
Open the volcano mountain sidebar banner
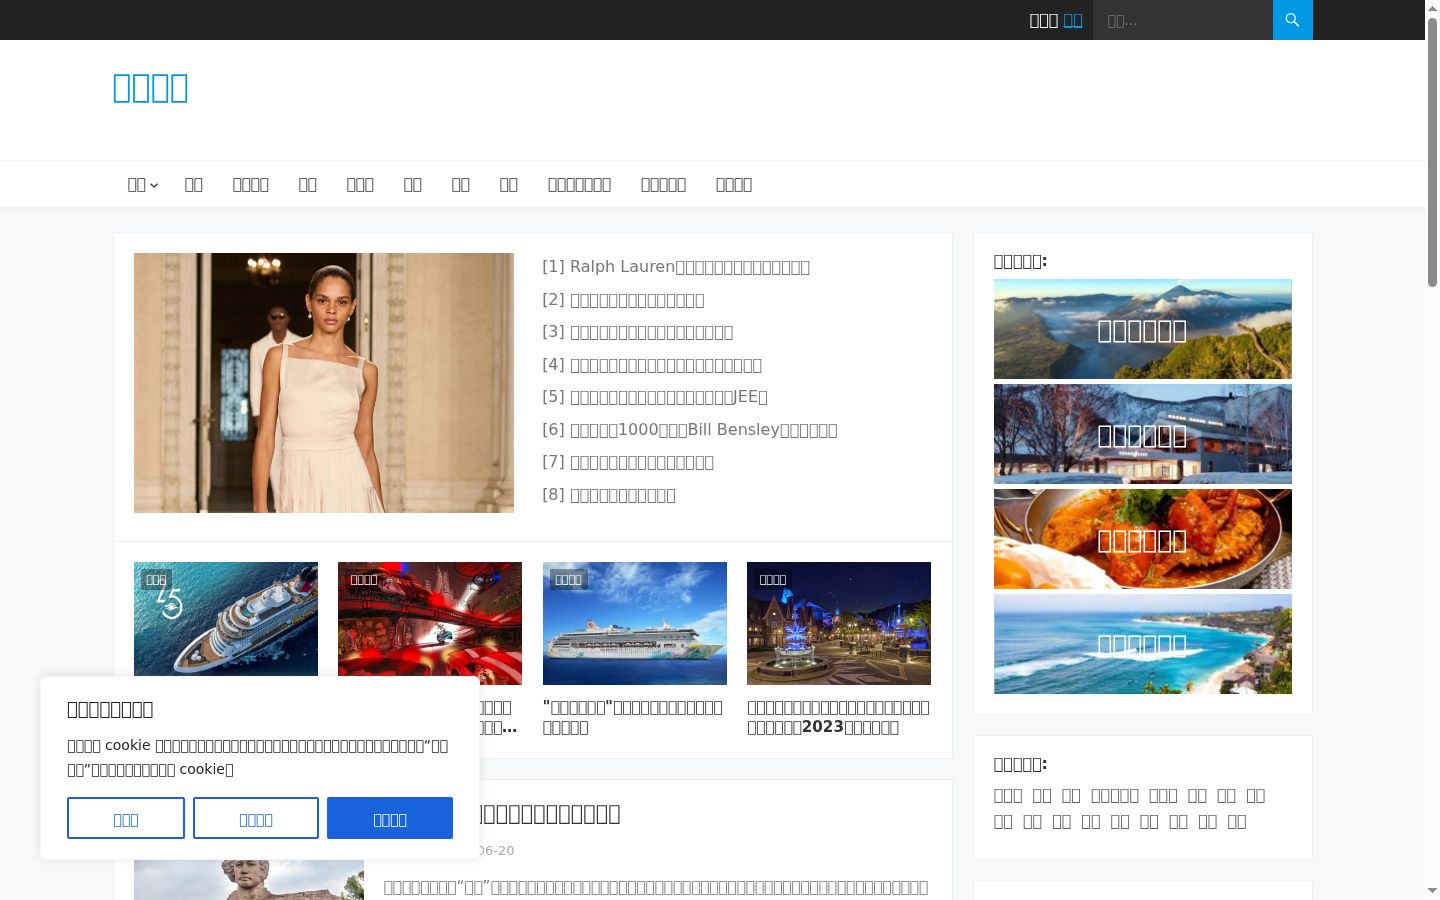click(1143, 329)
